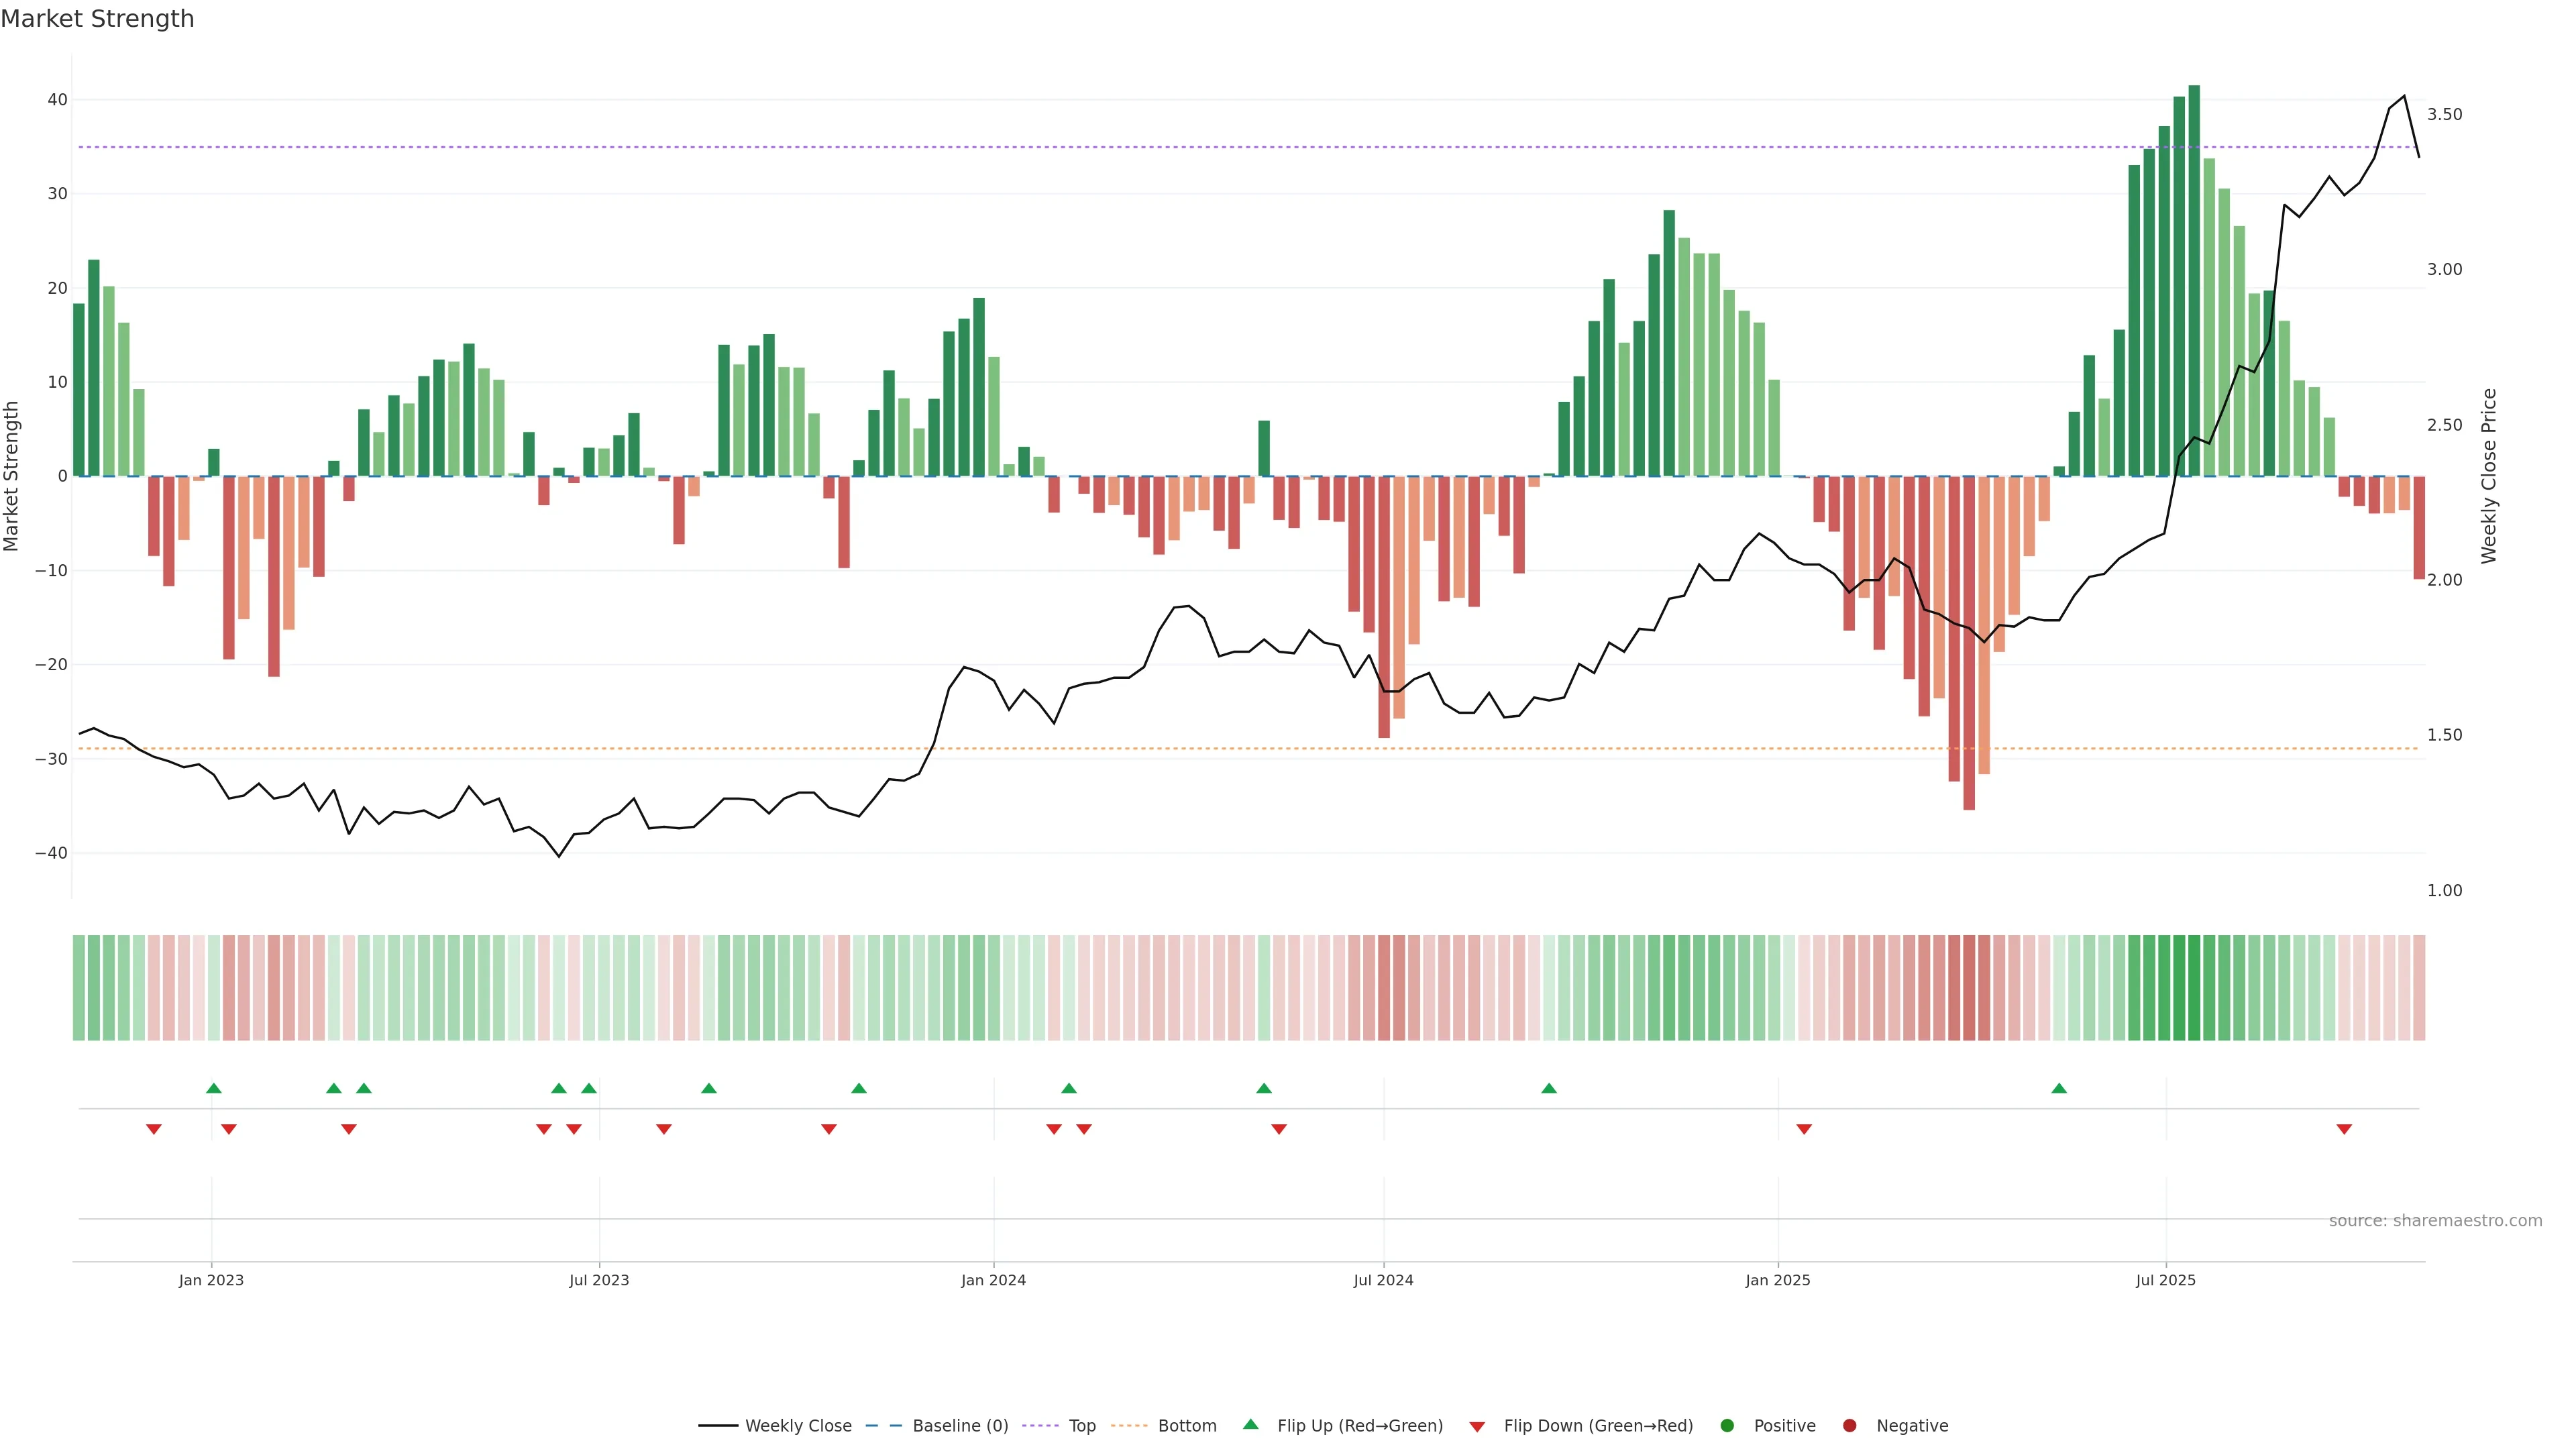The height and width of the screenshot is (1449, 2576).
Task: Click the first red flip-down triangle marker
Action: click(154, 1130)
